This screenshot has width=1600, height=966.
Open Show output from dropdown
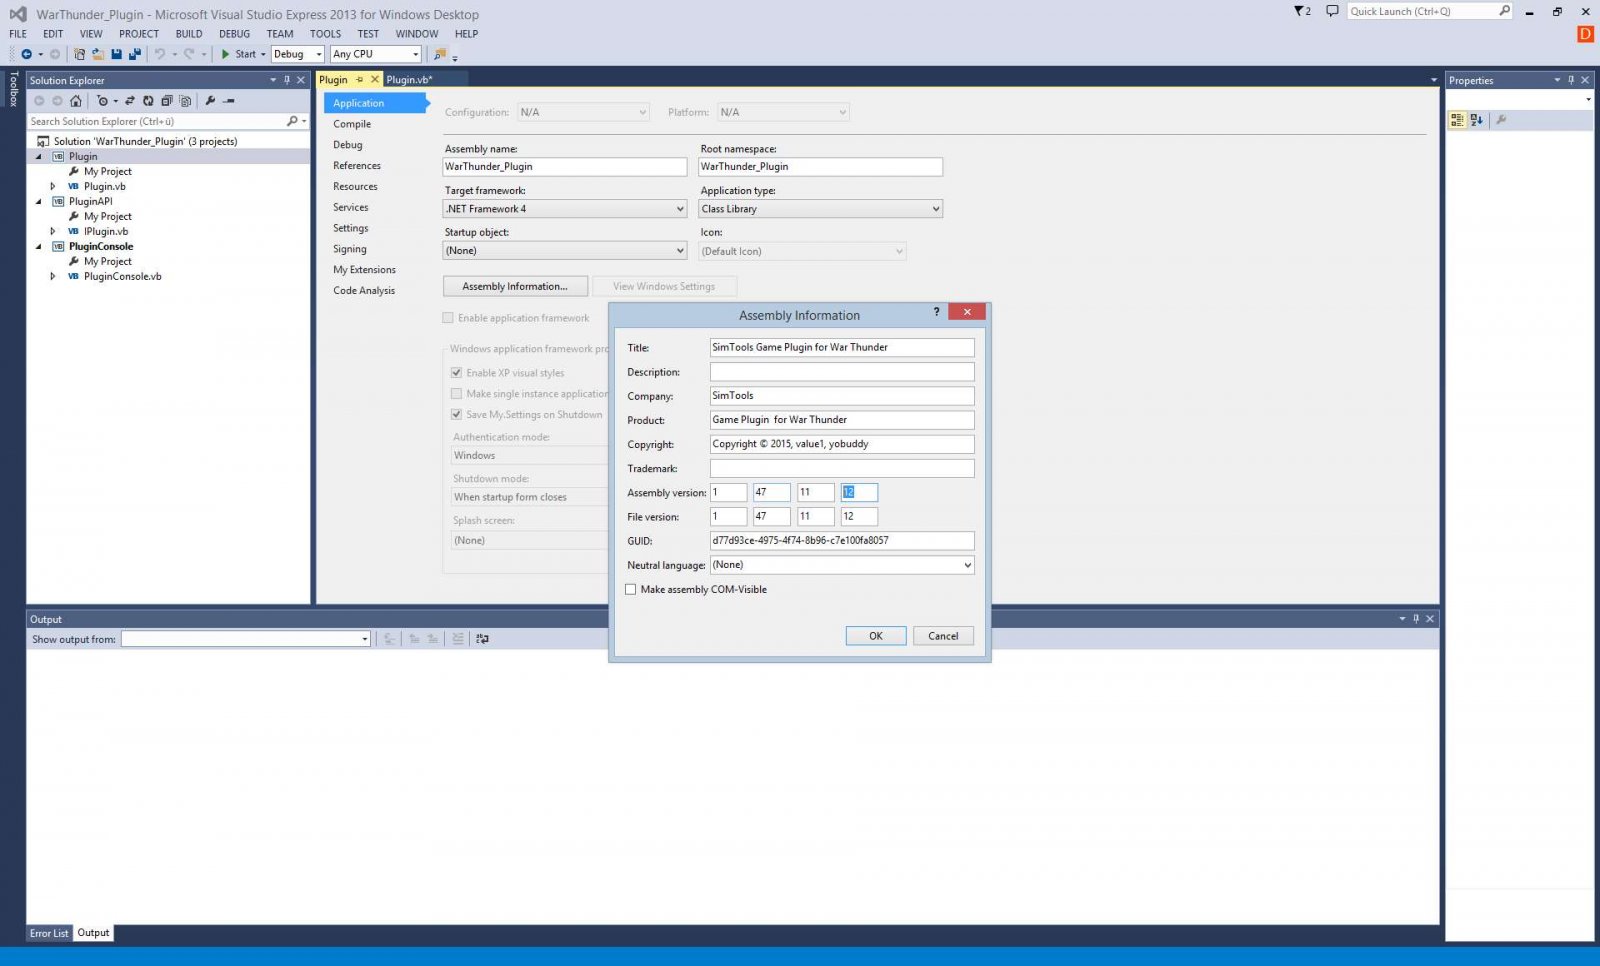[x=246, y=639]
